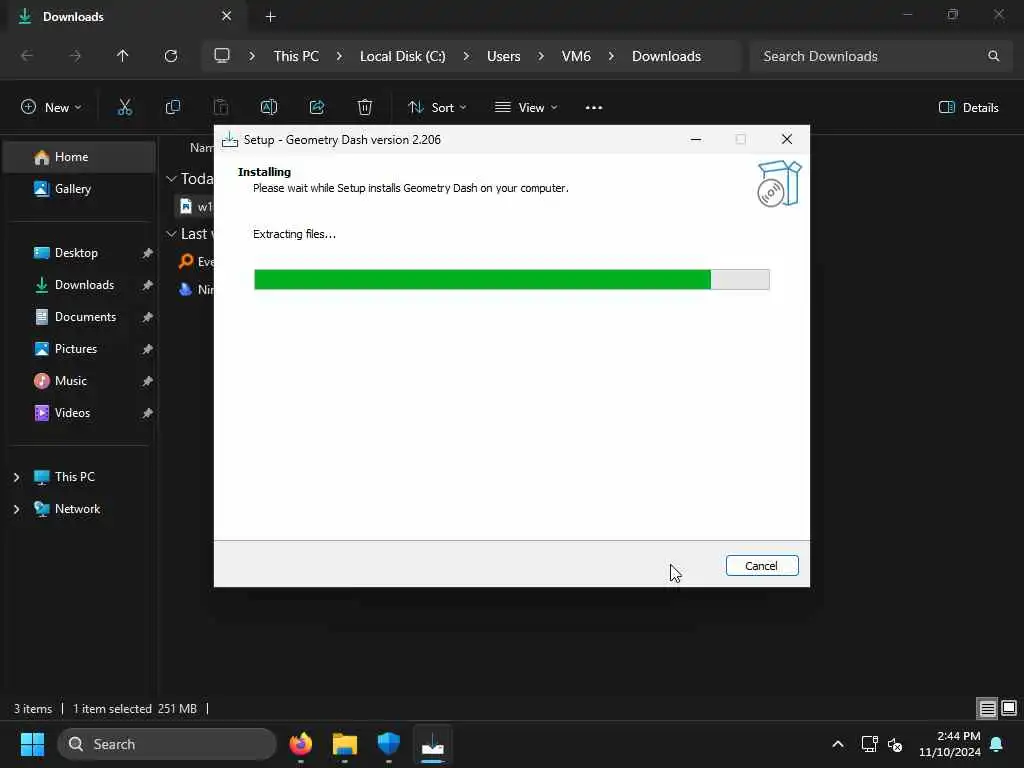Click the Setup installer taskbar icon
The height and width of the screenshot is (768, 1024).
coord(432,744)
